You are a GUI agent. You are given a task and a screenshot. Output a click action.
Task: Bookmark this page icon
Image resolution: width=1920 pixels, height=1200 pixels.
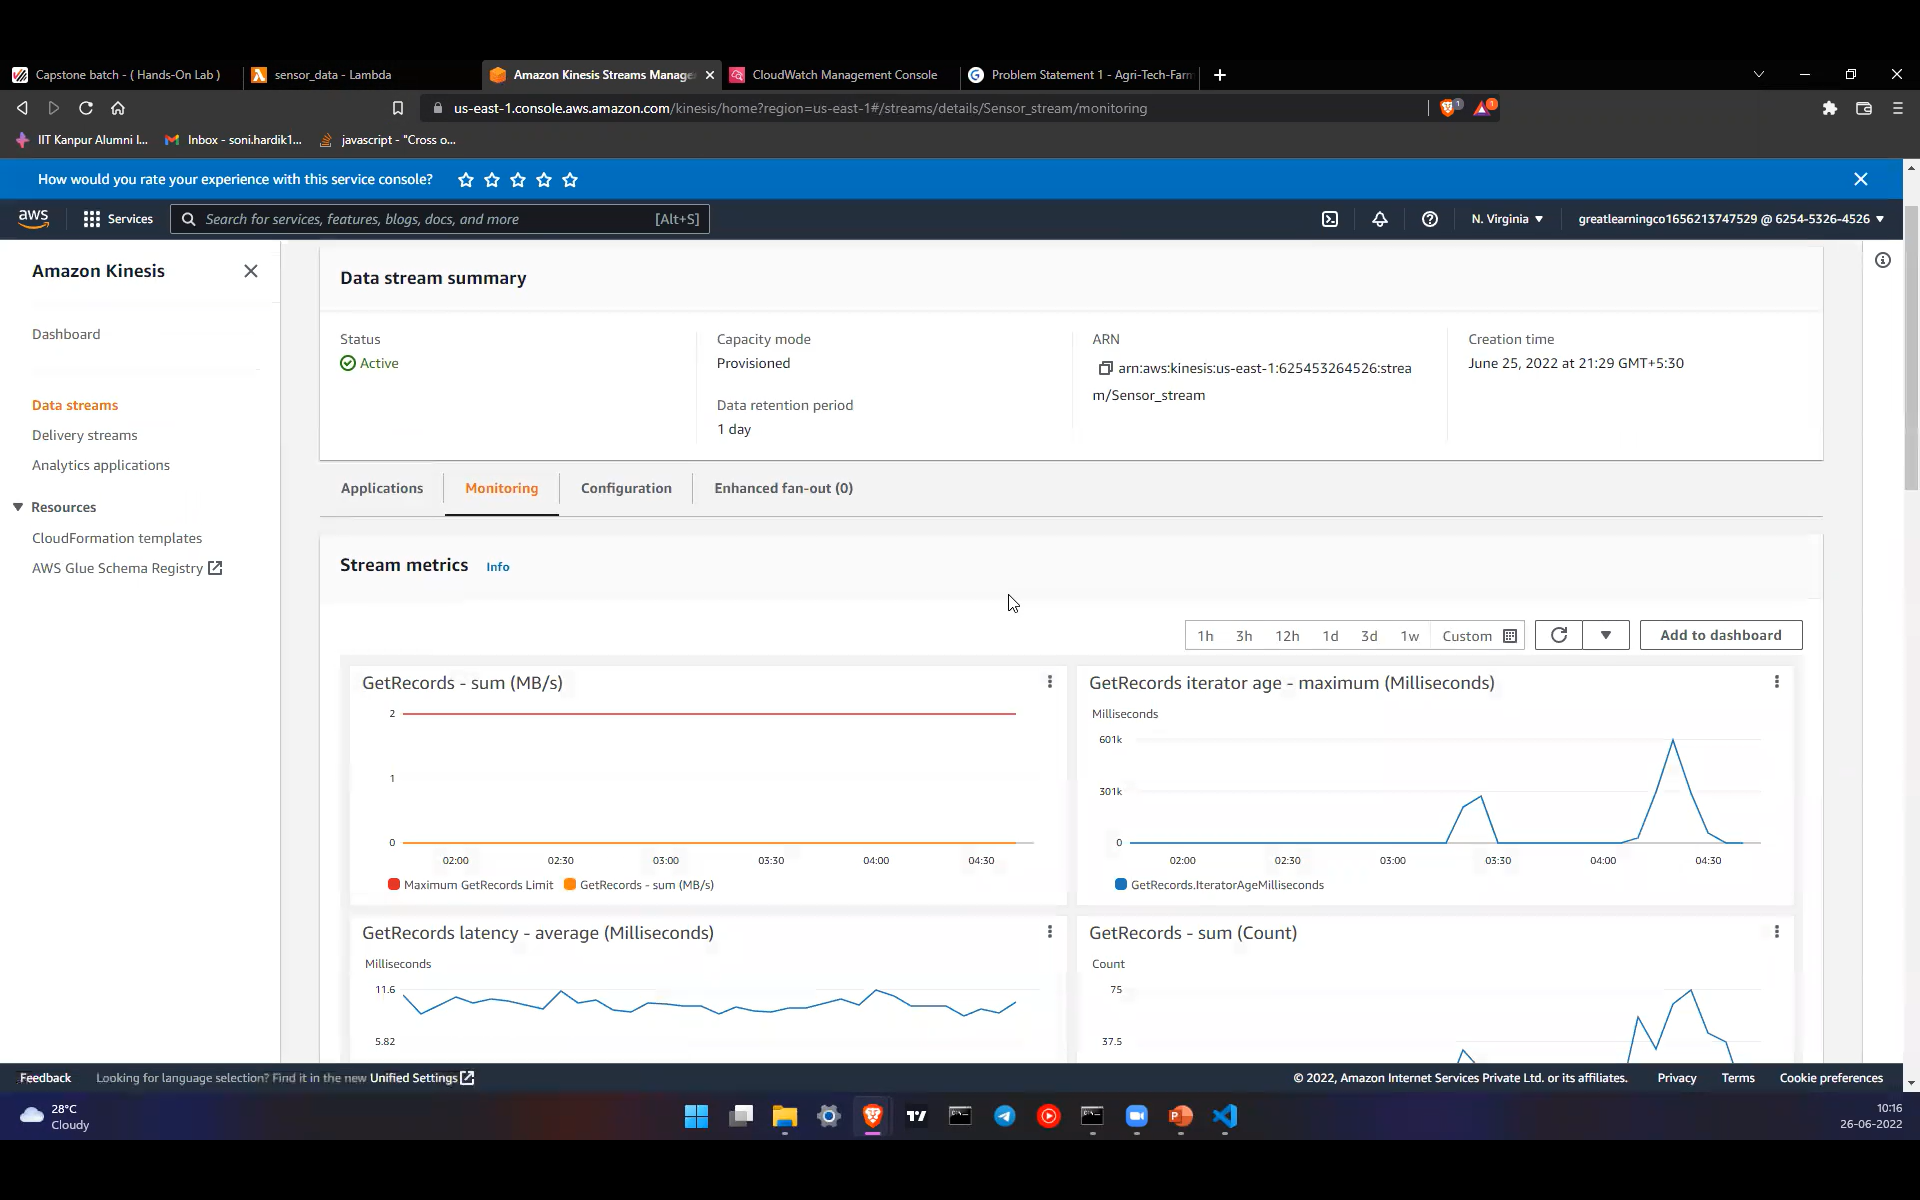coord(398,108)
